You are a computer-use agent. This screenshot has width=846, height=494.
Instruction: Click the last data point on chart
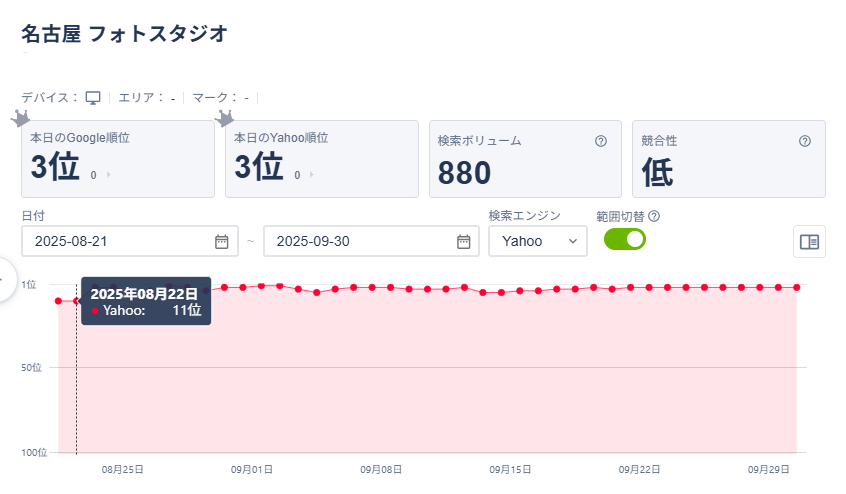[x=797, y=287]
